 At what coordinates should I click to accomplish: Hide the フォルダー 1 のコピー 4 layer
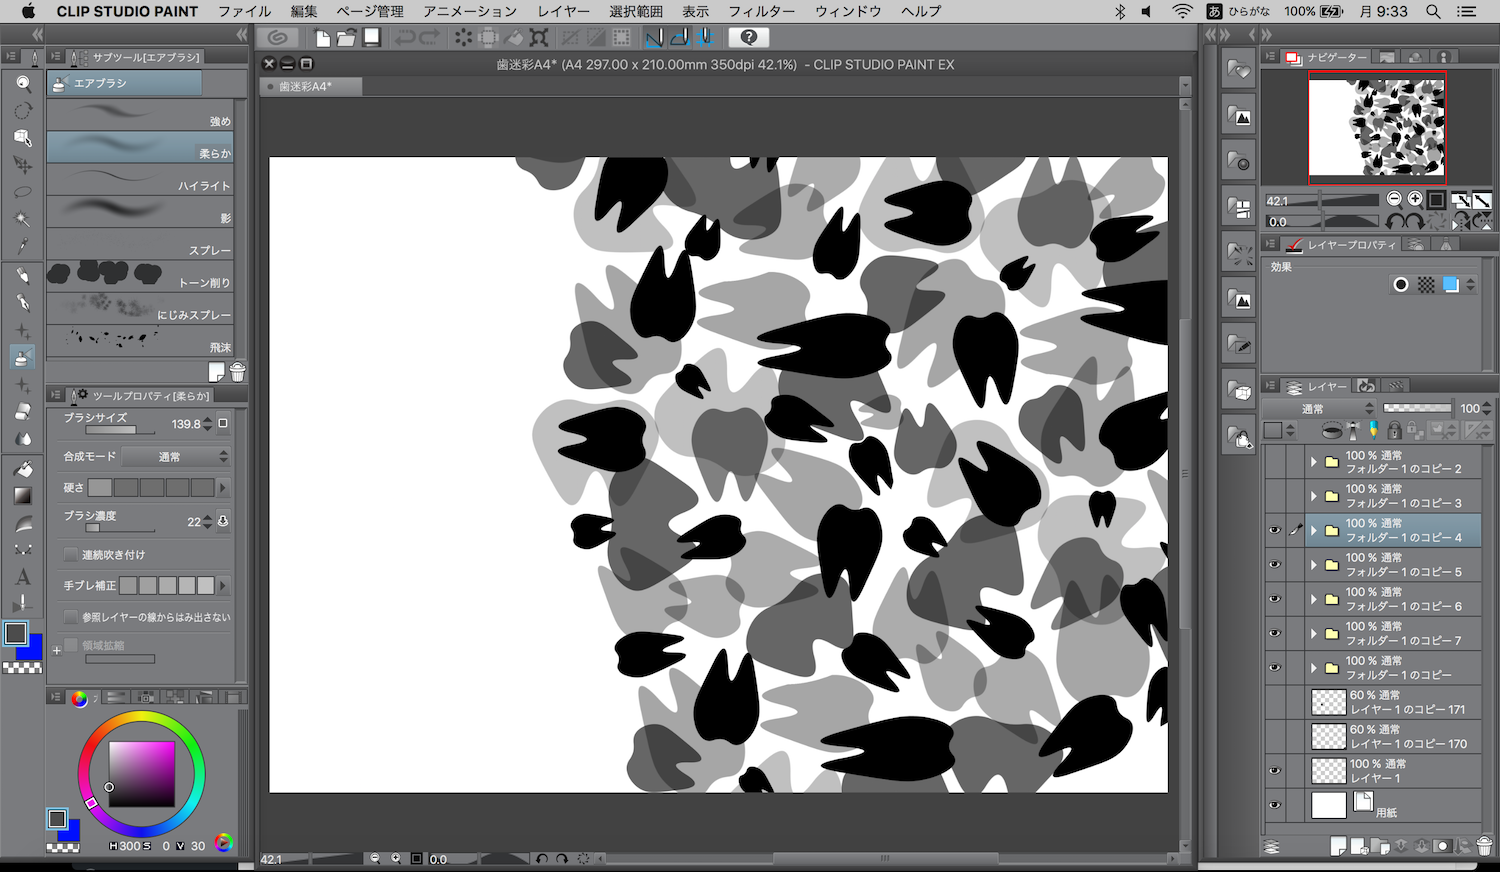[1274, 530]
